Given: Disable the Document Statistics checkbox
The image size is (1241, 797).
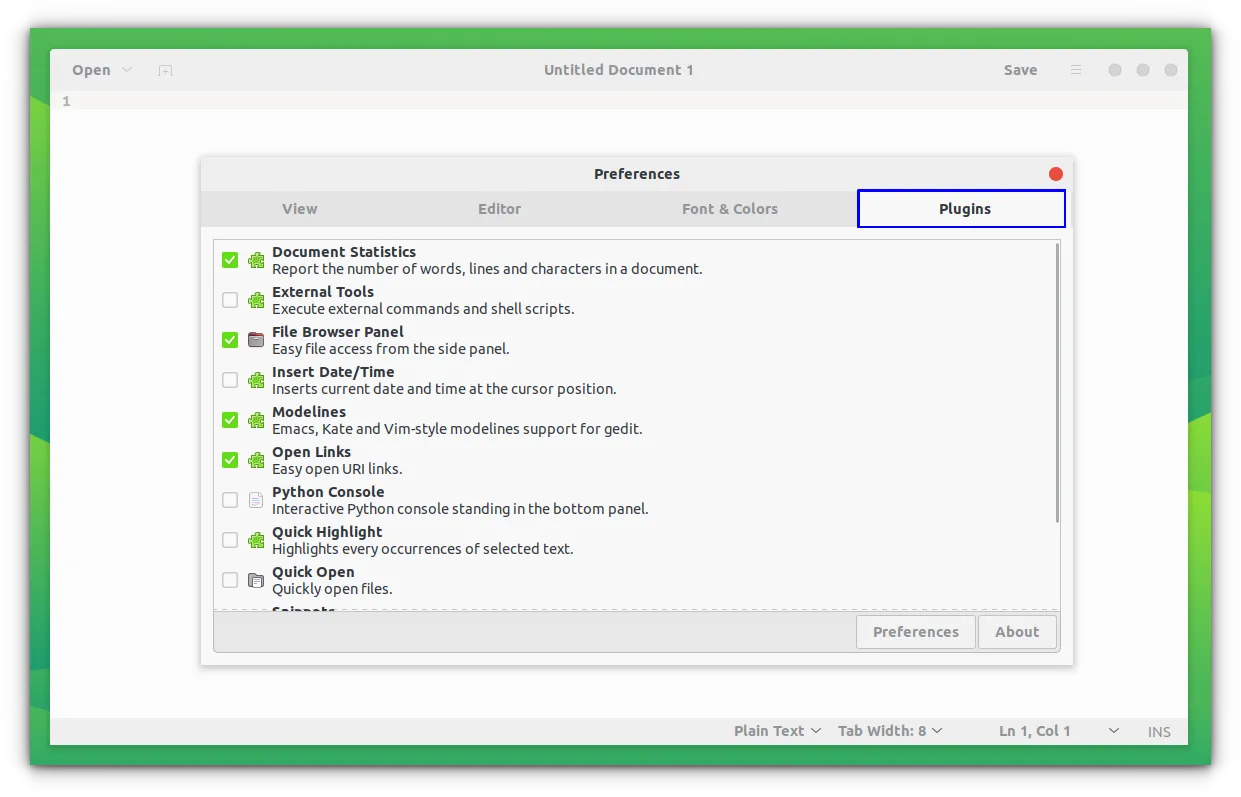Looking at the screenshot, I should 230,260.
